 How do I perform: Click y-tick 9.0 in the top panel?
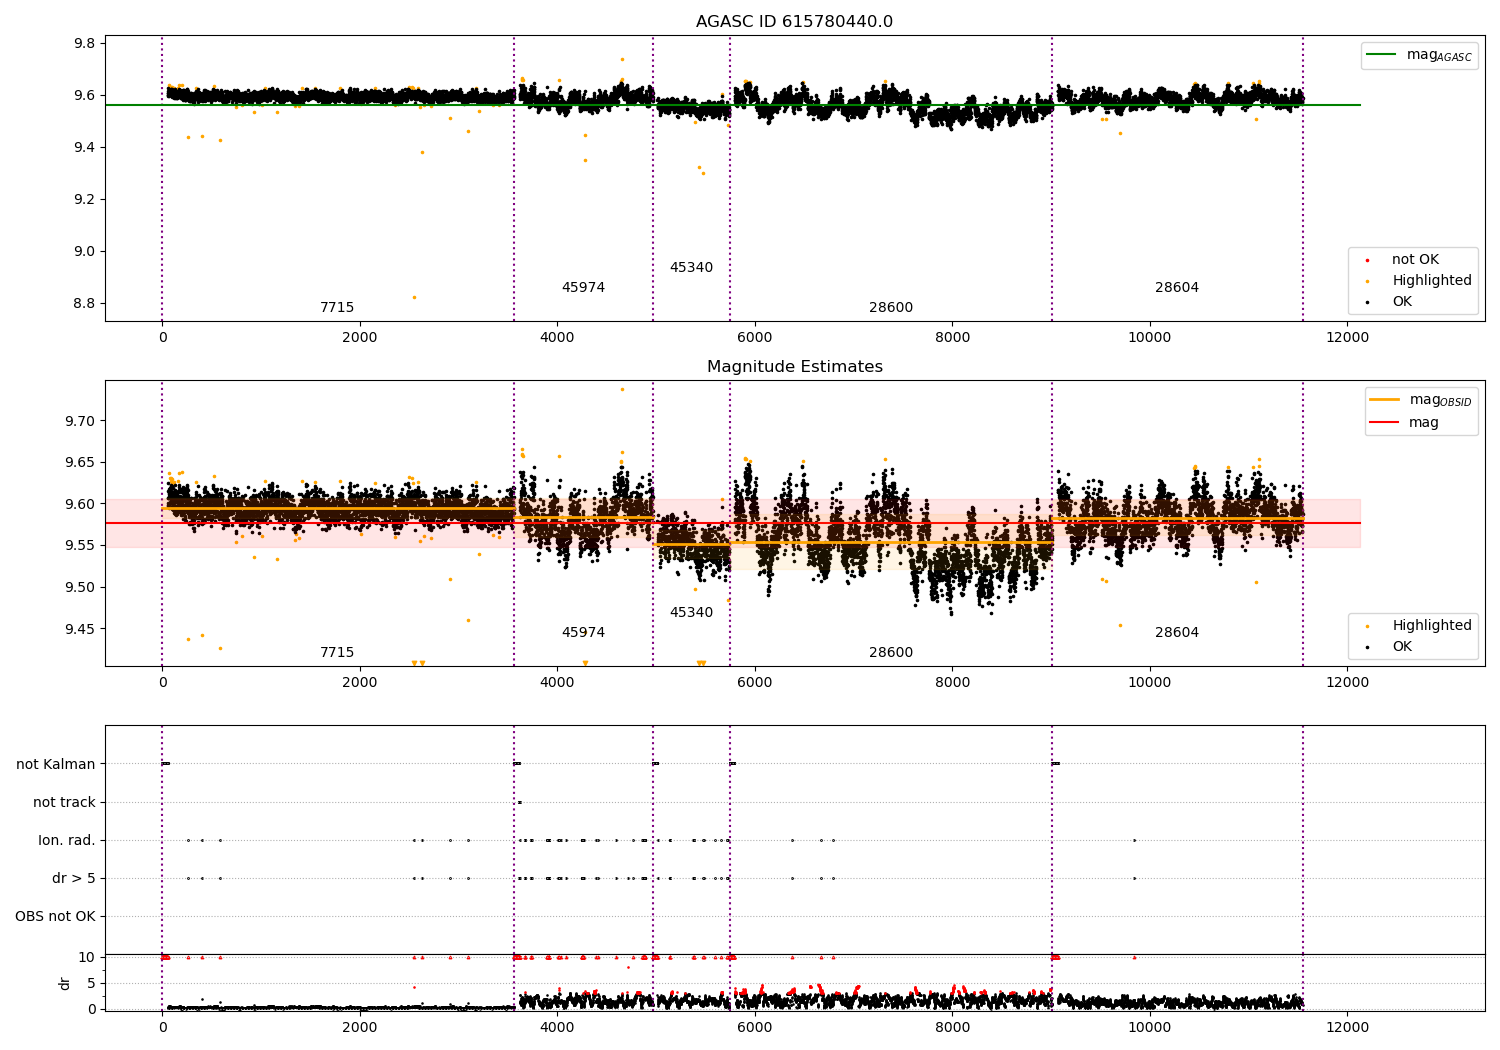point(85,252)
